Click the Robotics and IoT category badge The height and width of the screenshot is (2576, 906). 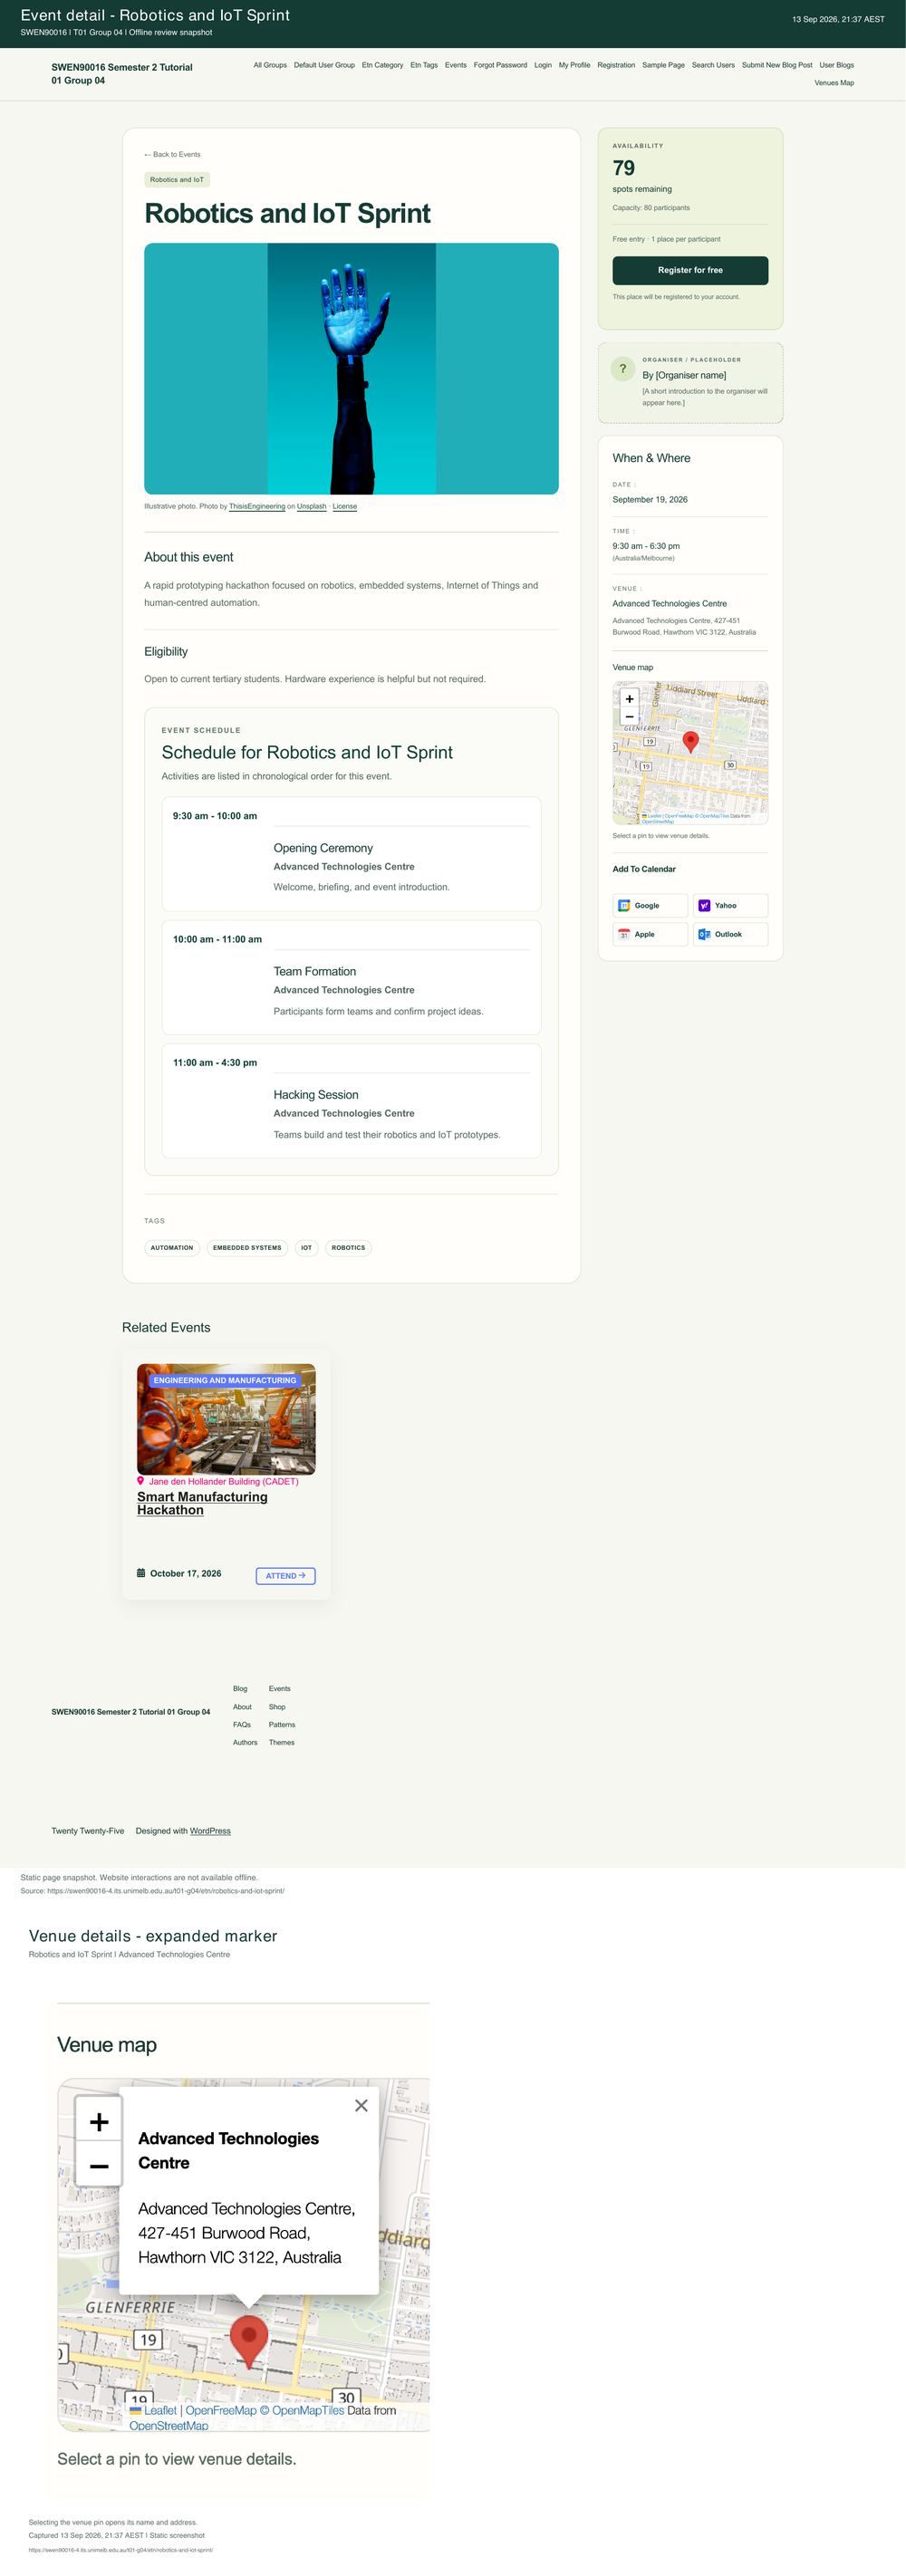tap(177, 180)
